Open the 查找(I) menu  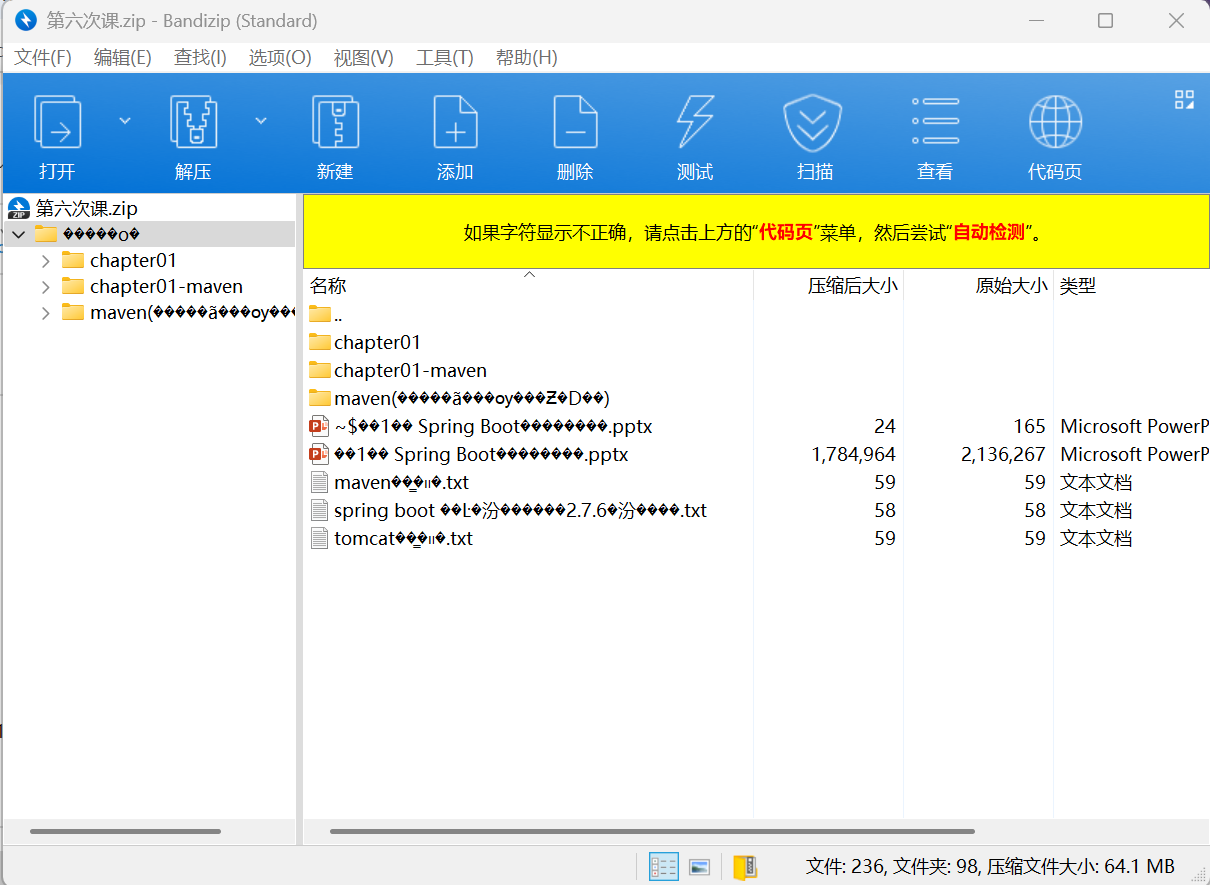(200, 58)
